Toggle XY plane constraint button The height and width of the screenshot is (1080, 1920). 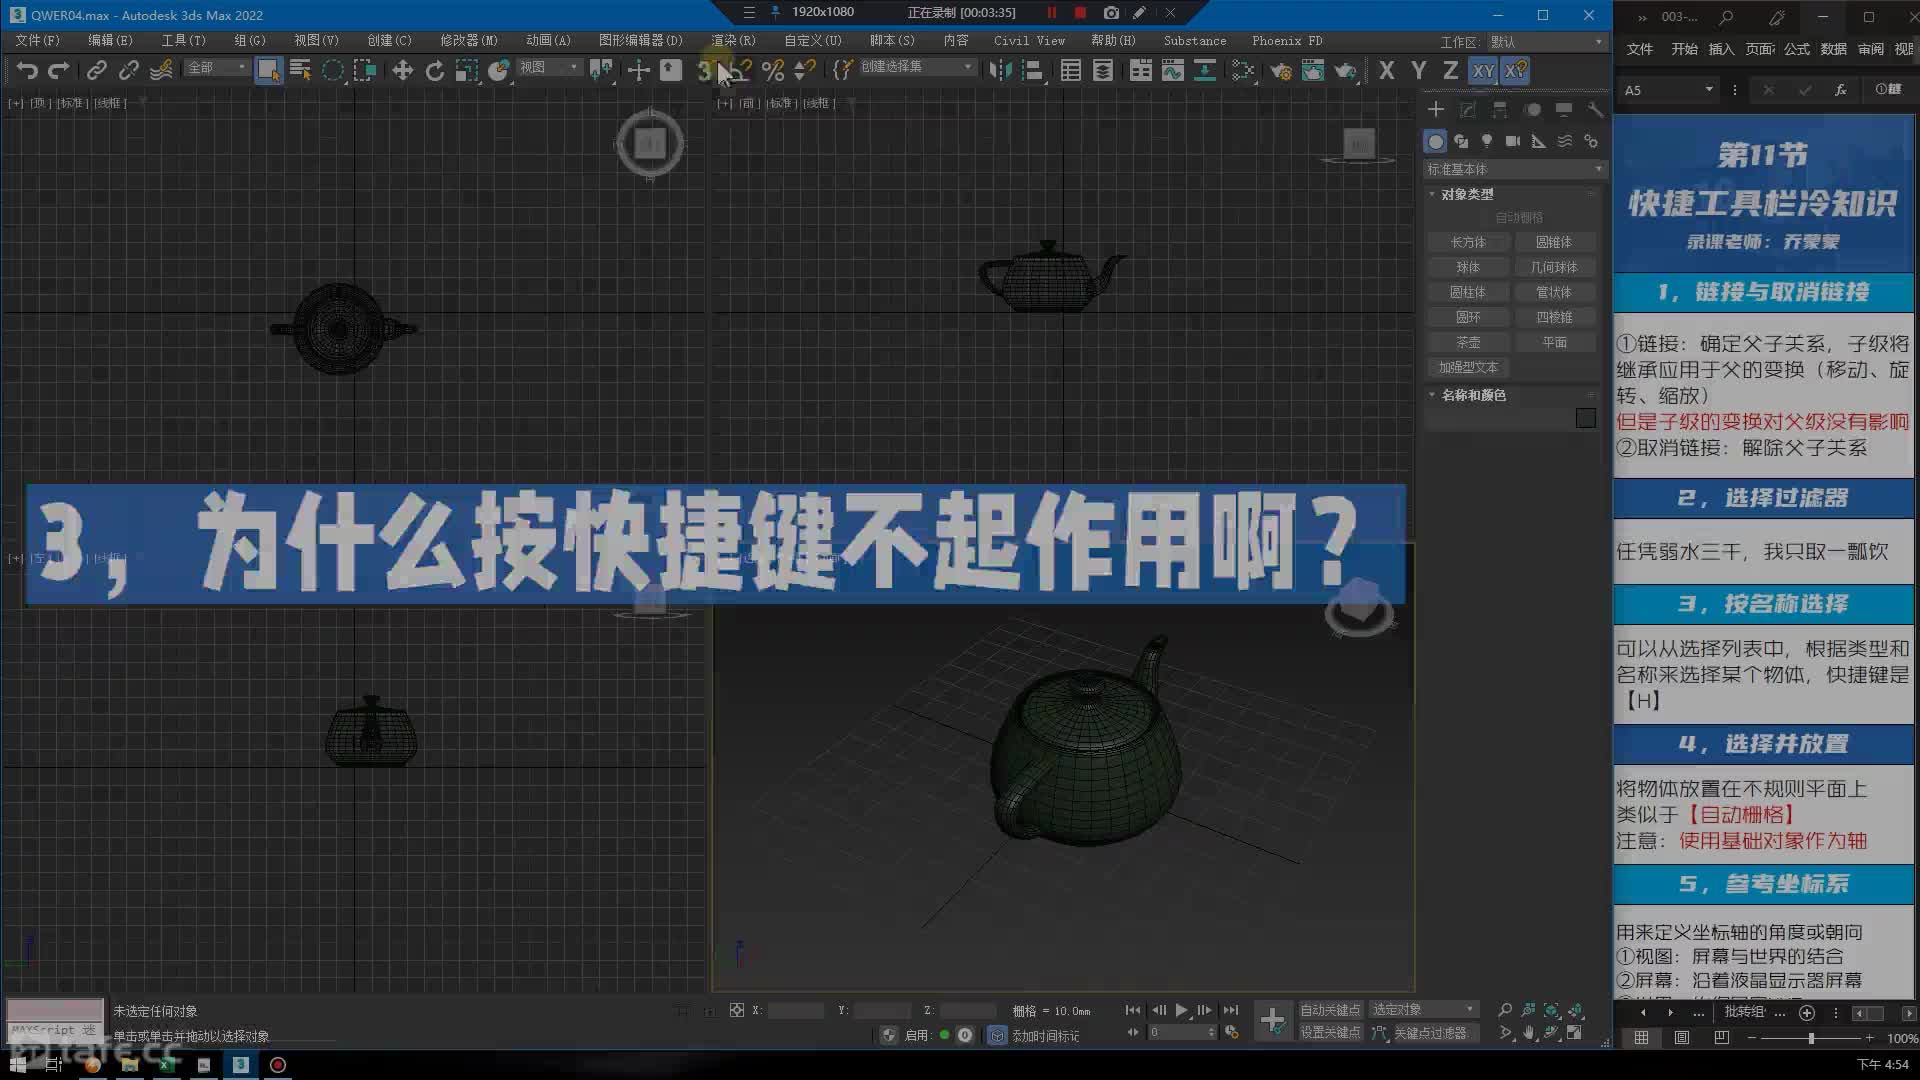pos(1483,70)
